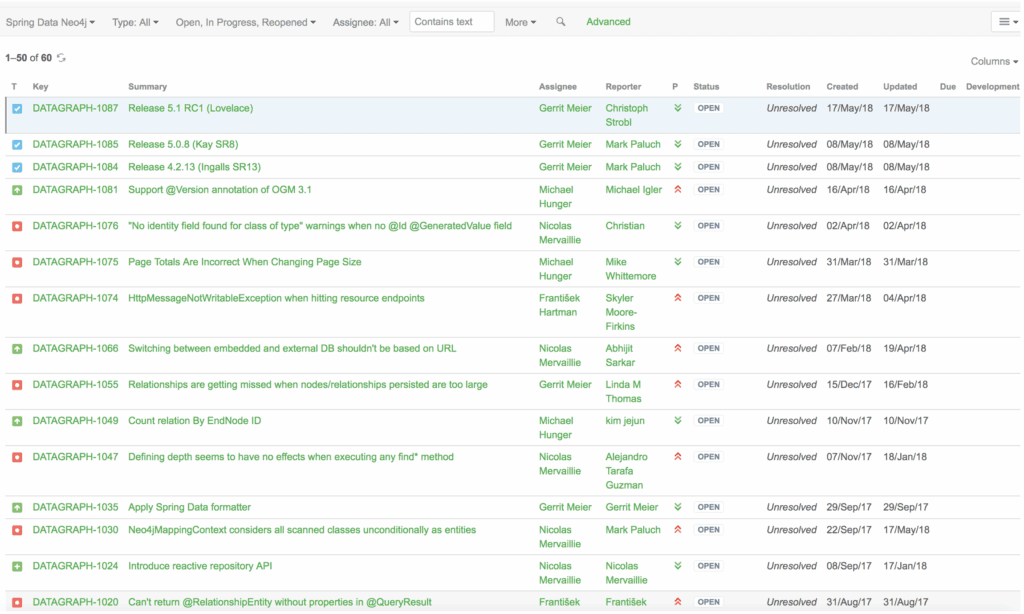Image resolution: width=1024 pixels, height=614 pixels.
Task: Click improvement type icon for DATAGRAPH-1081
Action: pyautogui.click(x=17, y=190)
